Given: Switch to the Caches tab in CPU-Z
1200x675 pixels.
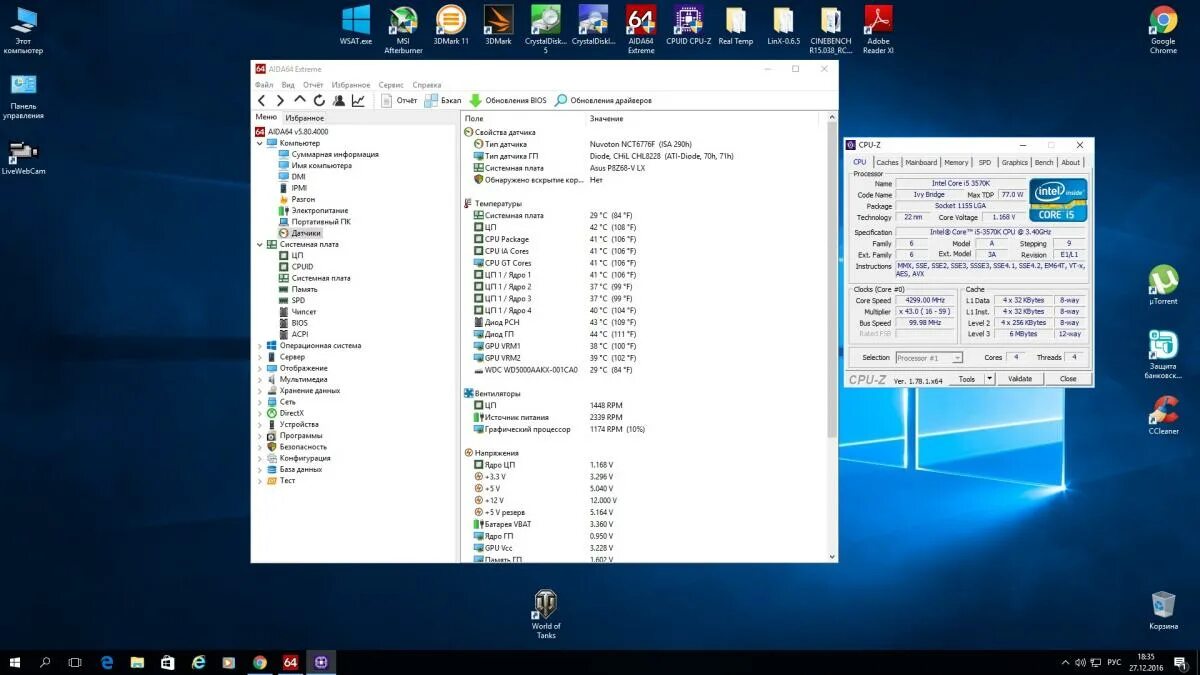Looking at the screenshot, I should (888, 162).
